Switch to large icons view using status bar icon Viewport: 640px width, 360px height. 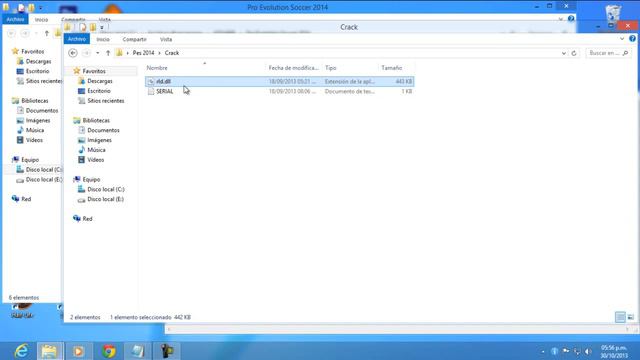coord(631,317)
